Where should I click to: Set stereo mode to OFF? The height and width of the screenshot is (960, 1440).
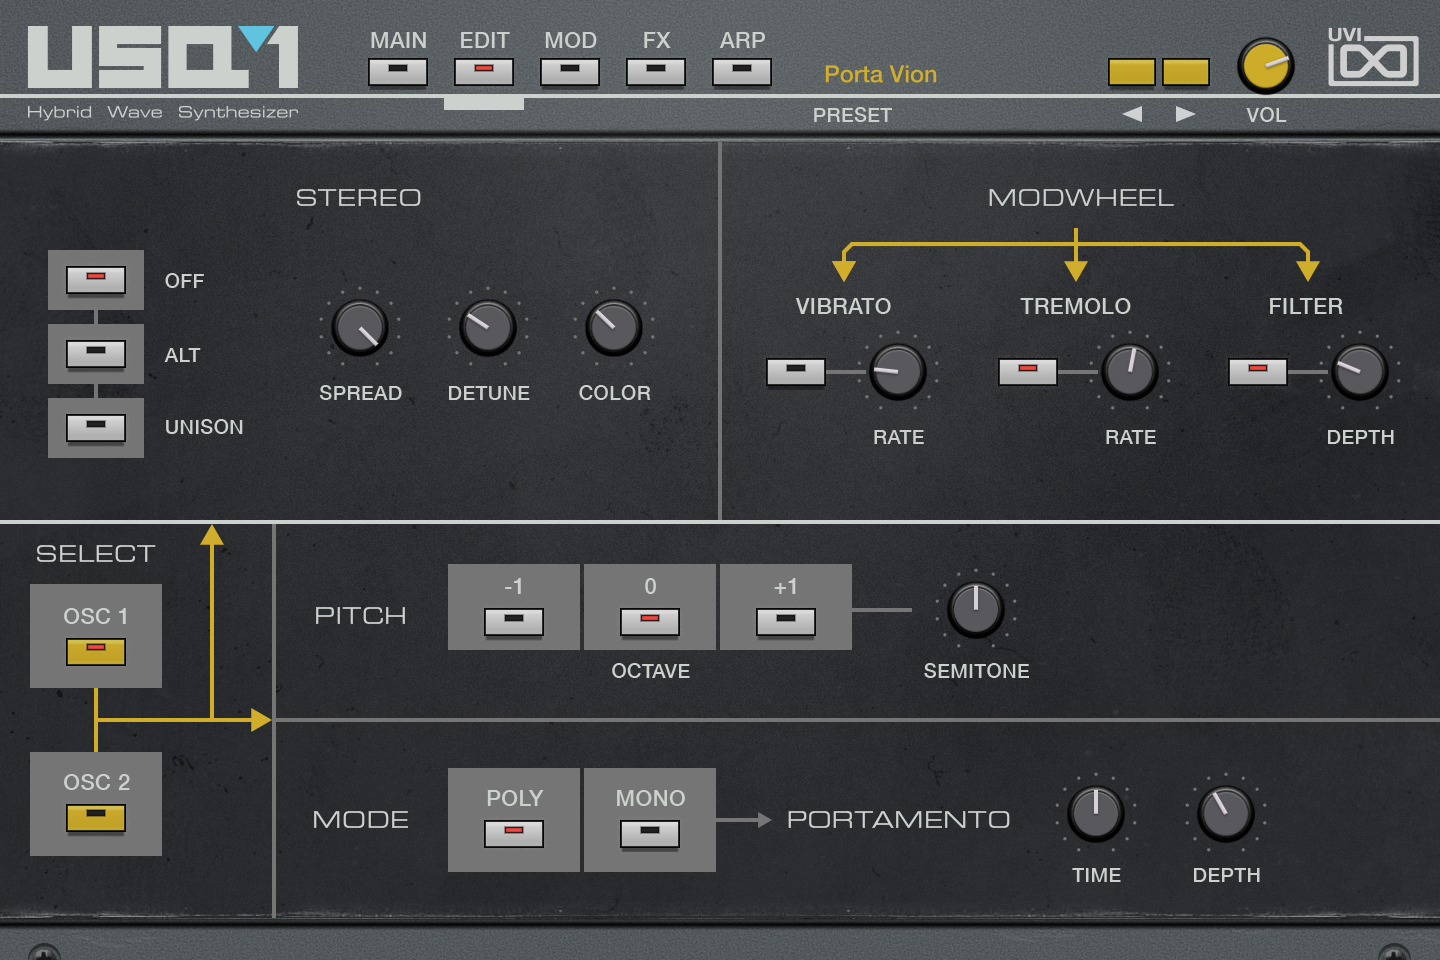pyautogui.click(x=96, y=280)
